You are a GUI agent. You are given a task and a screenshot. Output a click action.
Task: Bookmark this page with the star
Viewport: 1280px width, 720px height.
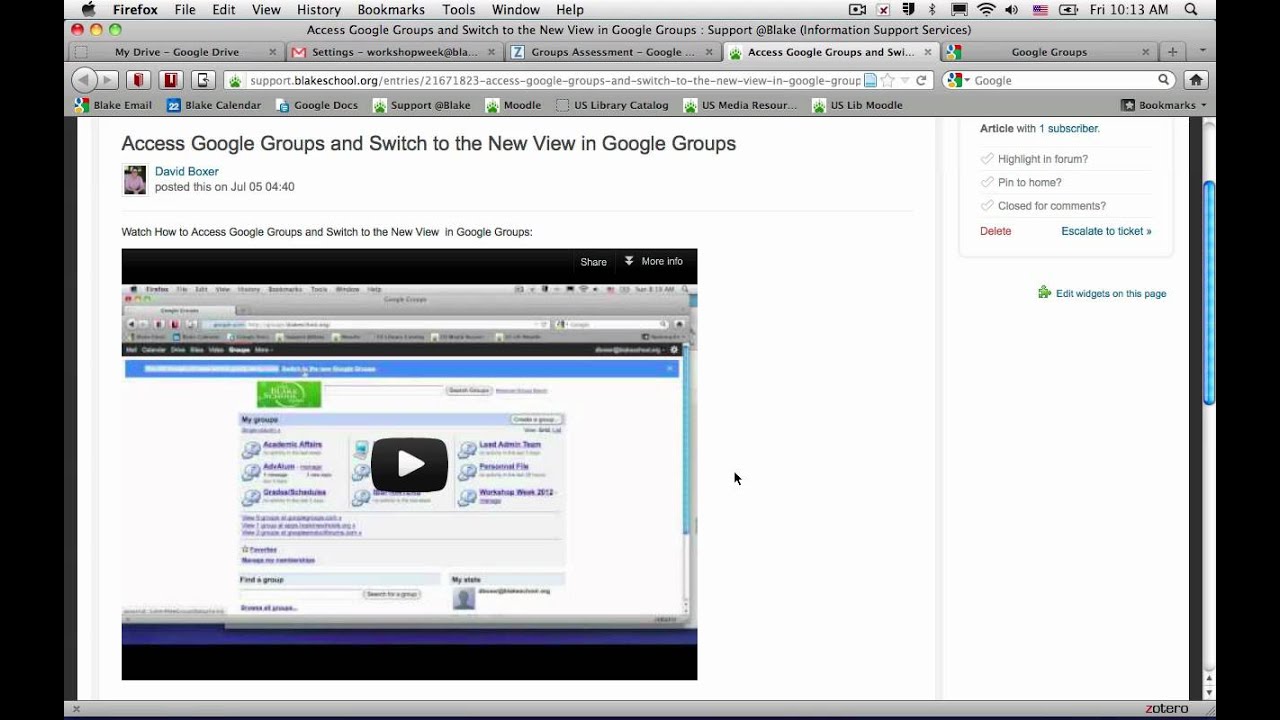pos(887,80)
